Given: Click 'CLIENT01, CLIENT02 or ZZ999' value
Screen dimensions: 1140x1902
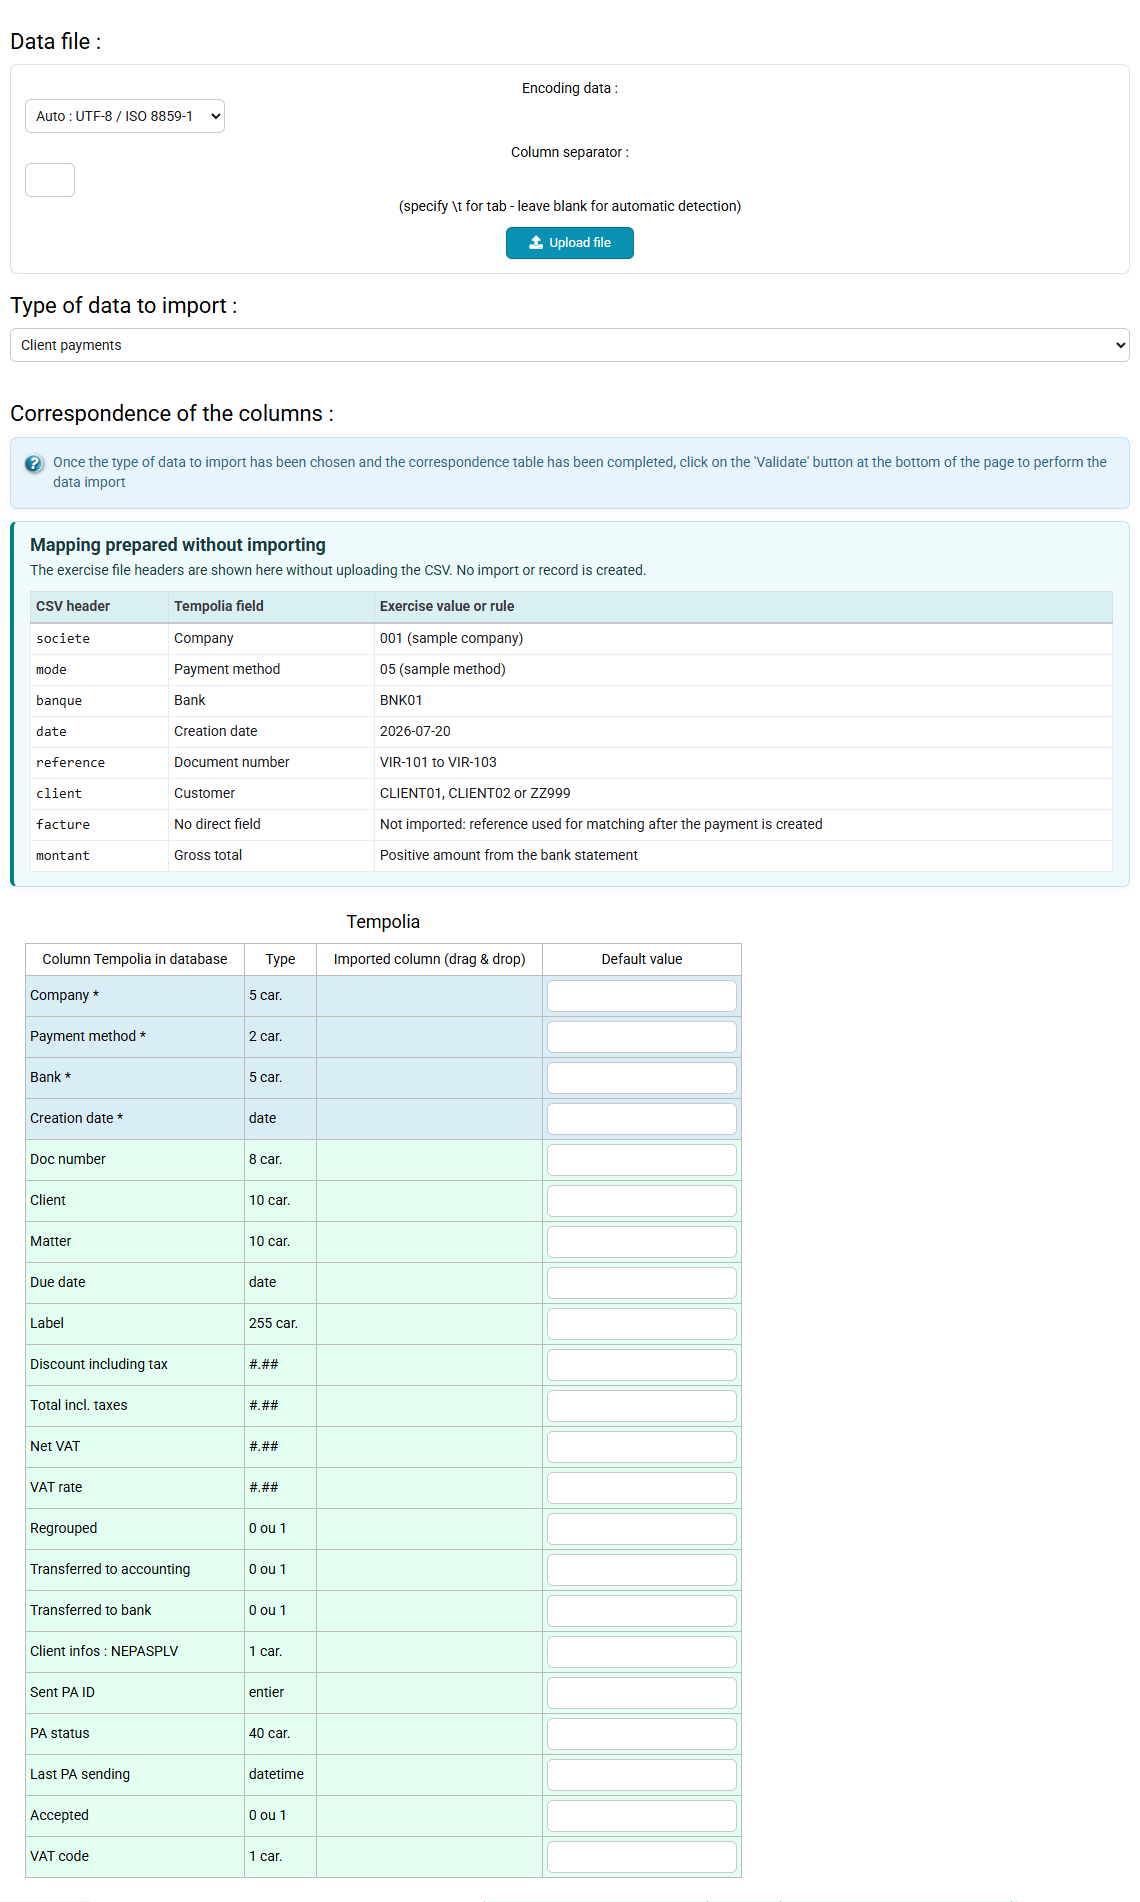Looking at the screenshot, I should point(475,793).
